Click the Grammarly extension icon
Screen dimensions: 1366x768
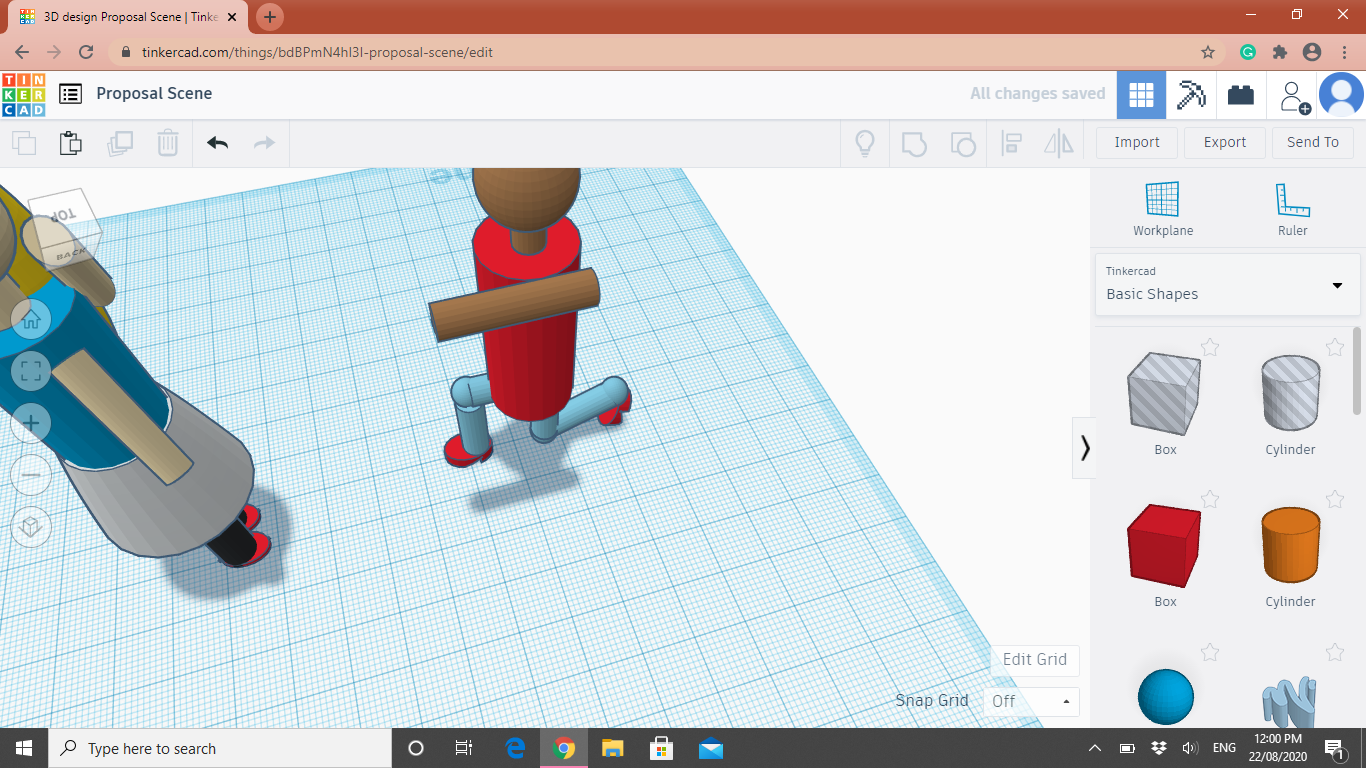coord(1248,52)
